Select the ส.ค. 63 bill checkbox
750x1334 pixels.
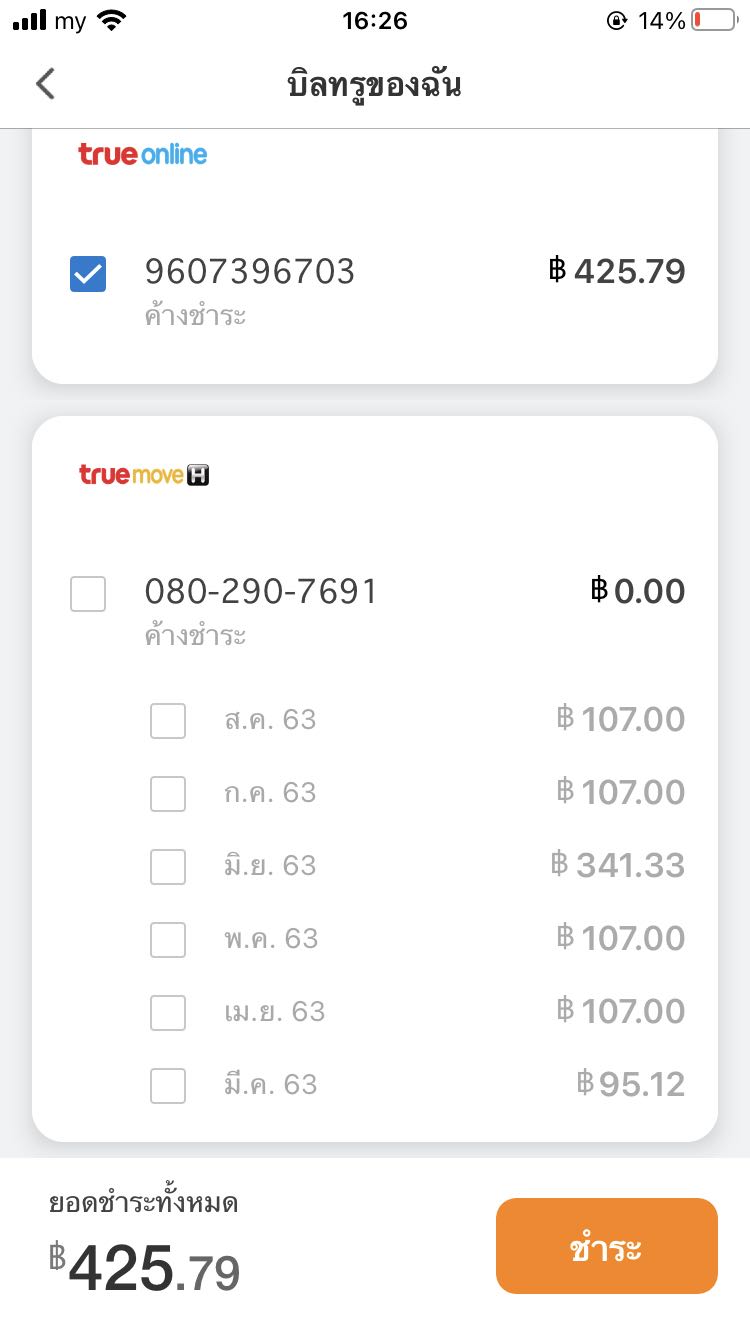pos(168,720)
